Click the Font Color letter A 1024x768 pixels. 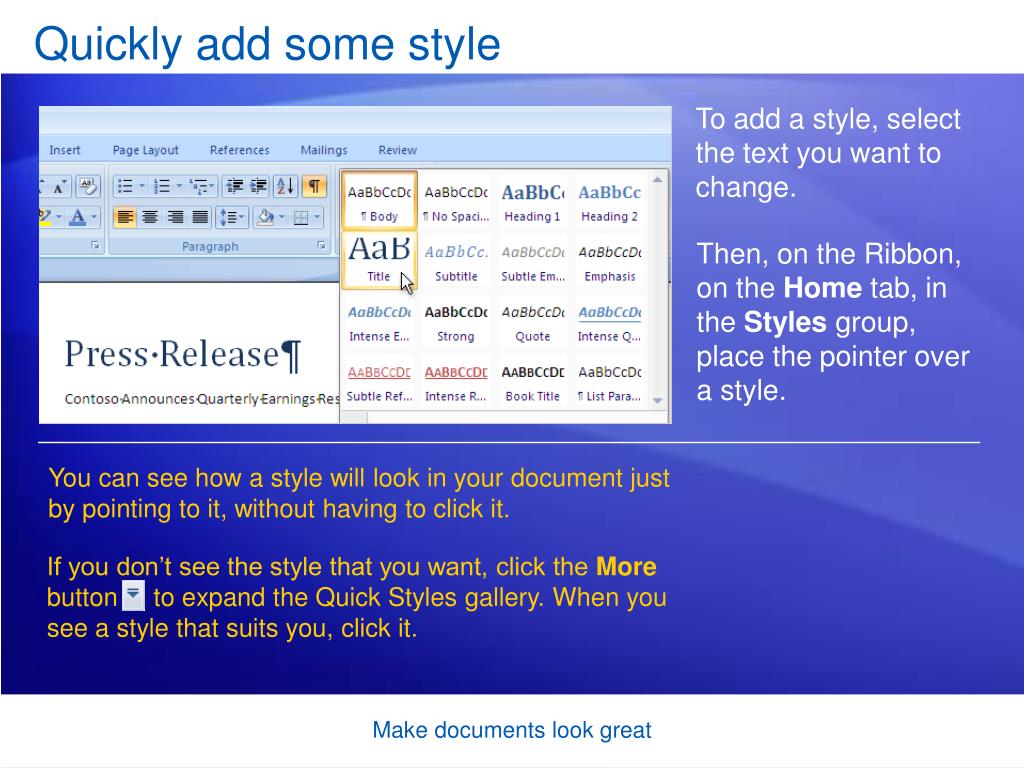tap(78, 217)
